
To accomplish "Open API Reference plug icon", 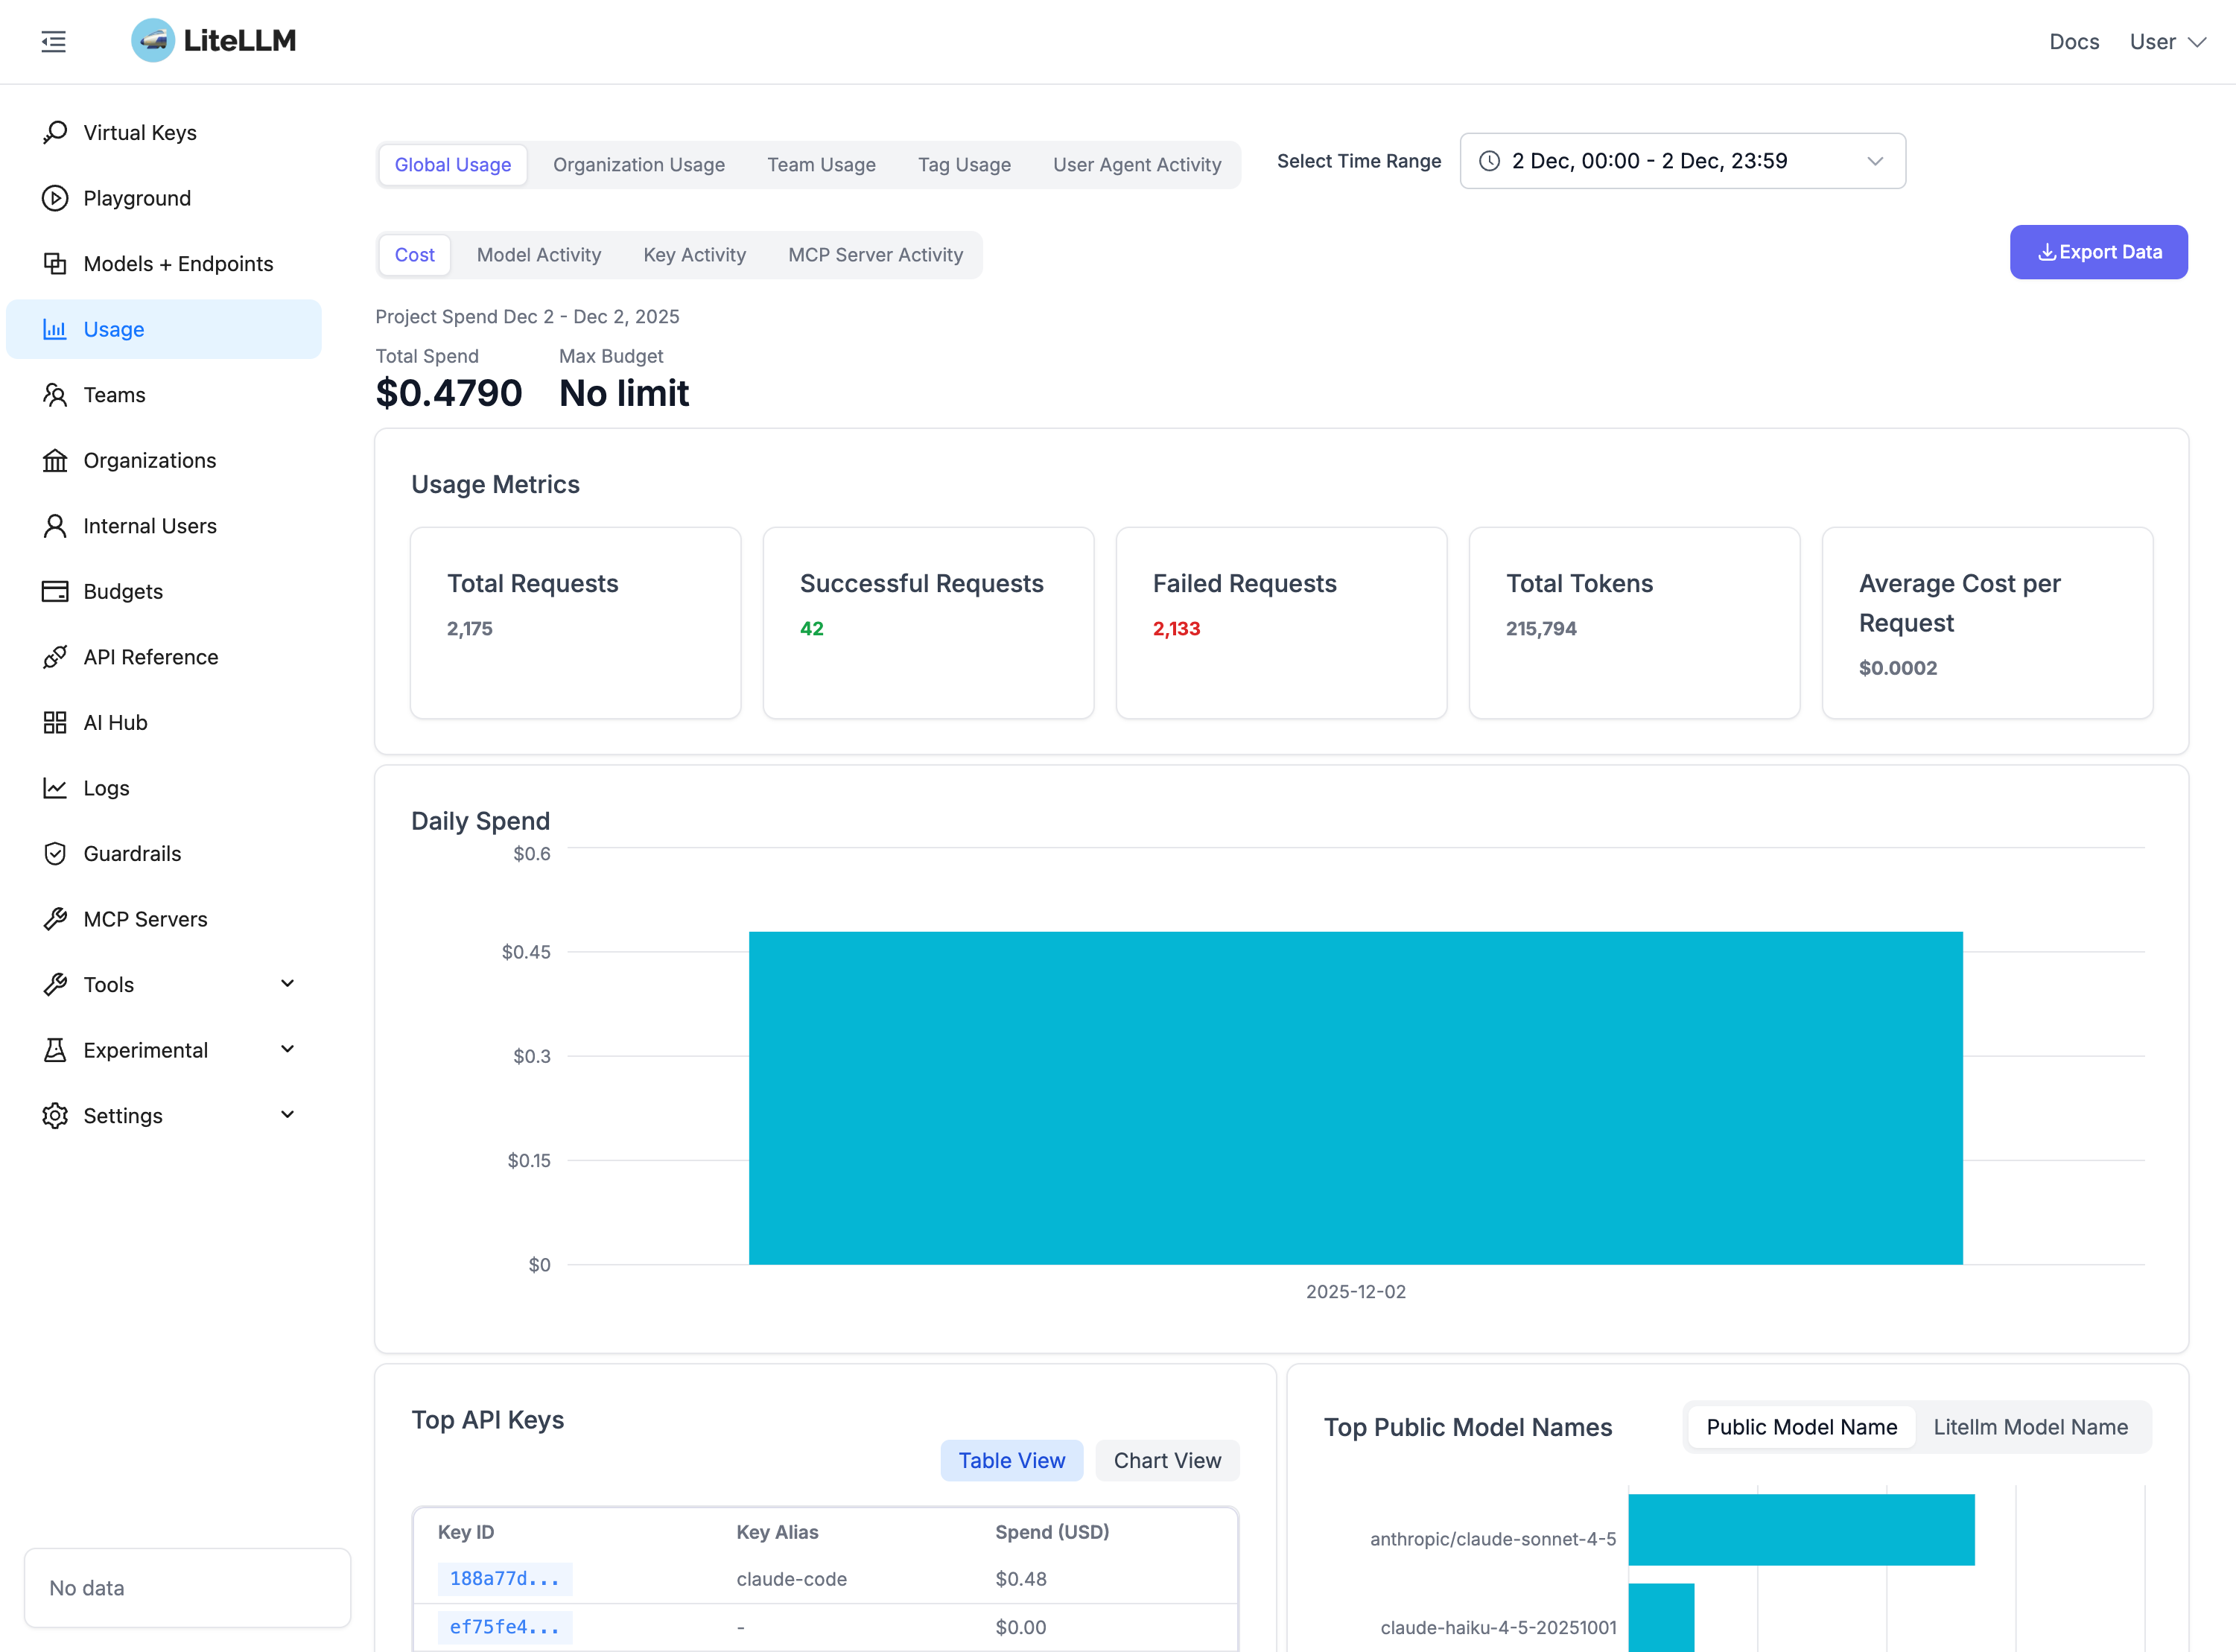I will point(55,657).
